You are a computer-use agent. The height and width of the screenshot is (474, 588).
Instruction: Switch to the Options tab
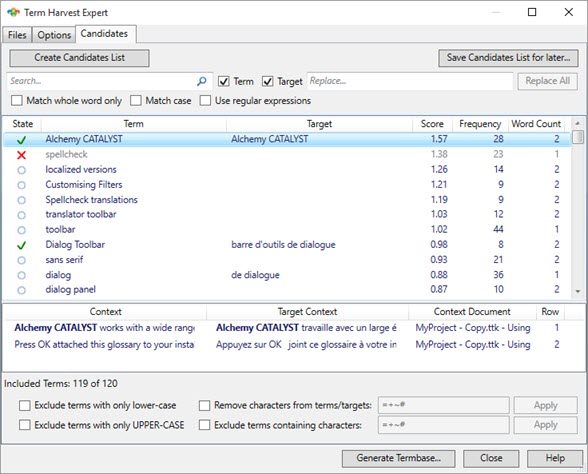[x=54, y=35]
